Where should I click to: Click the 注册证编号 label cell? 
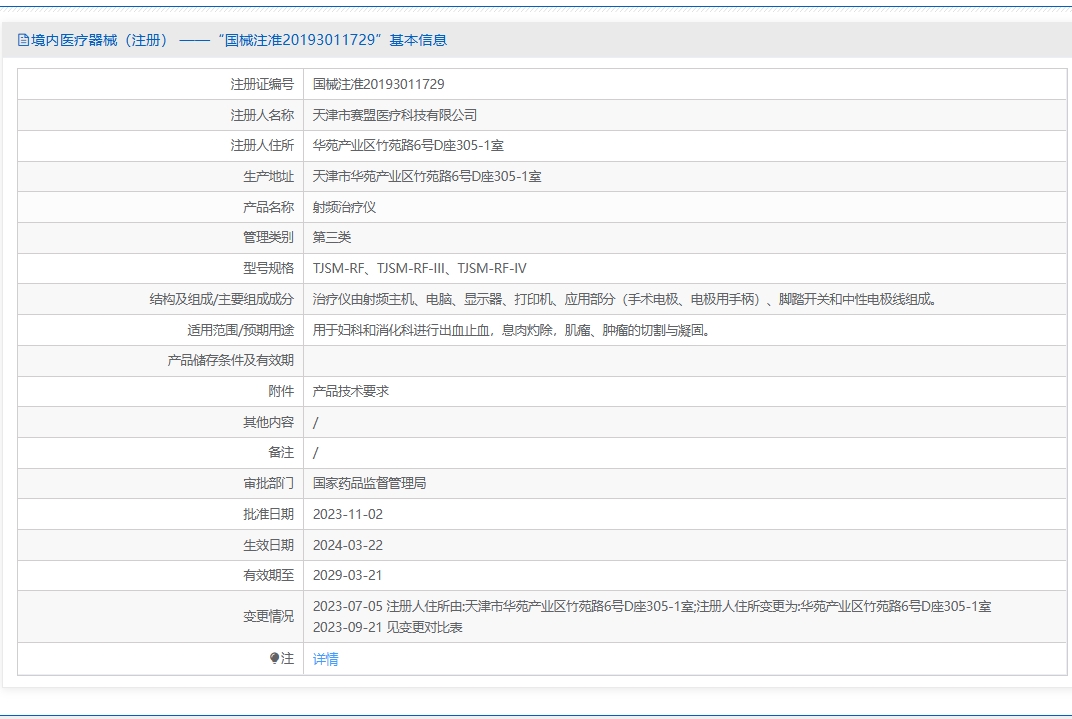pyautogui.click(x=161, y=84)
